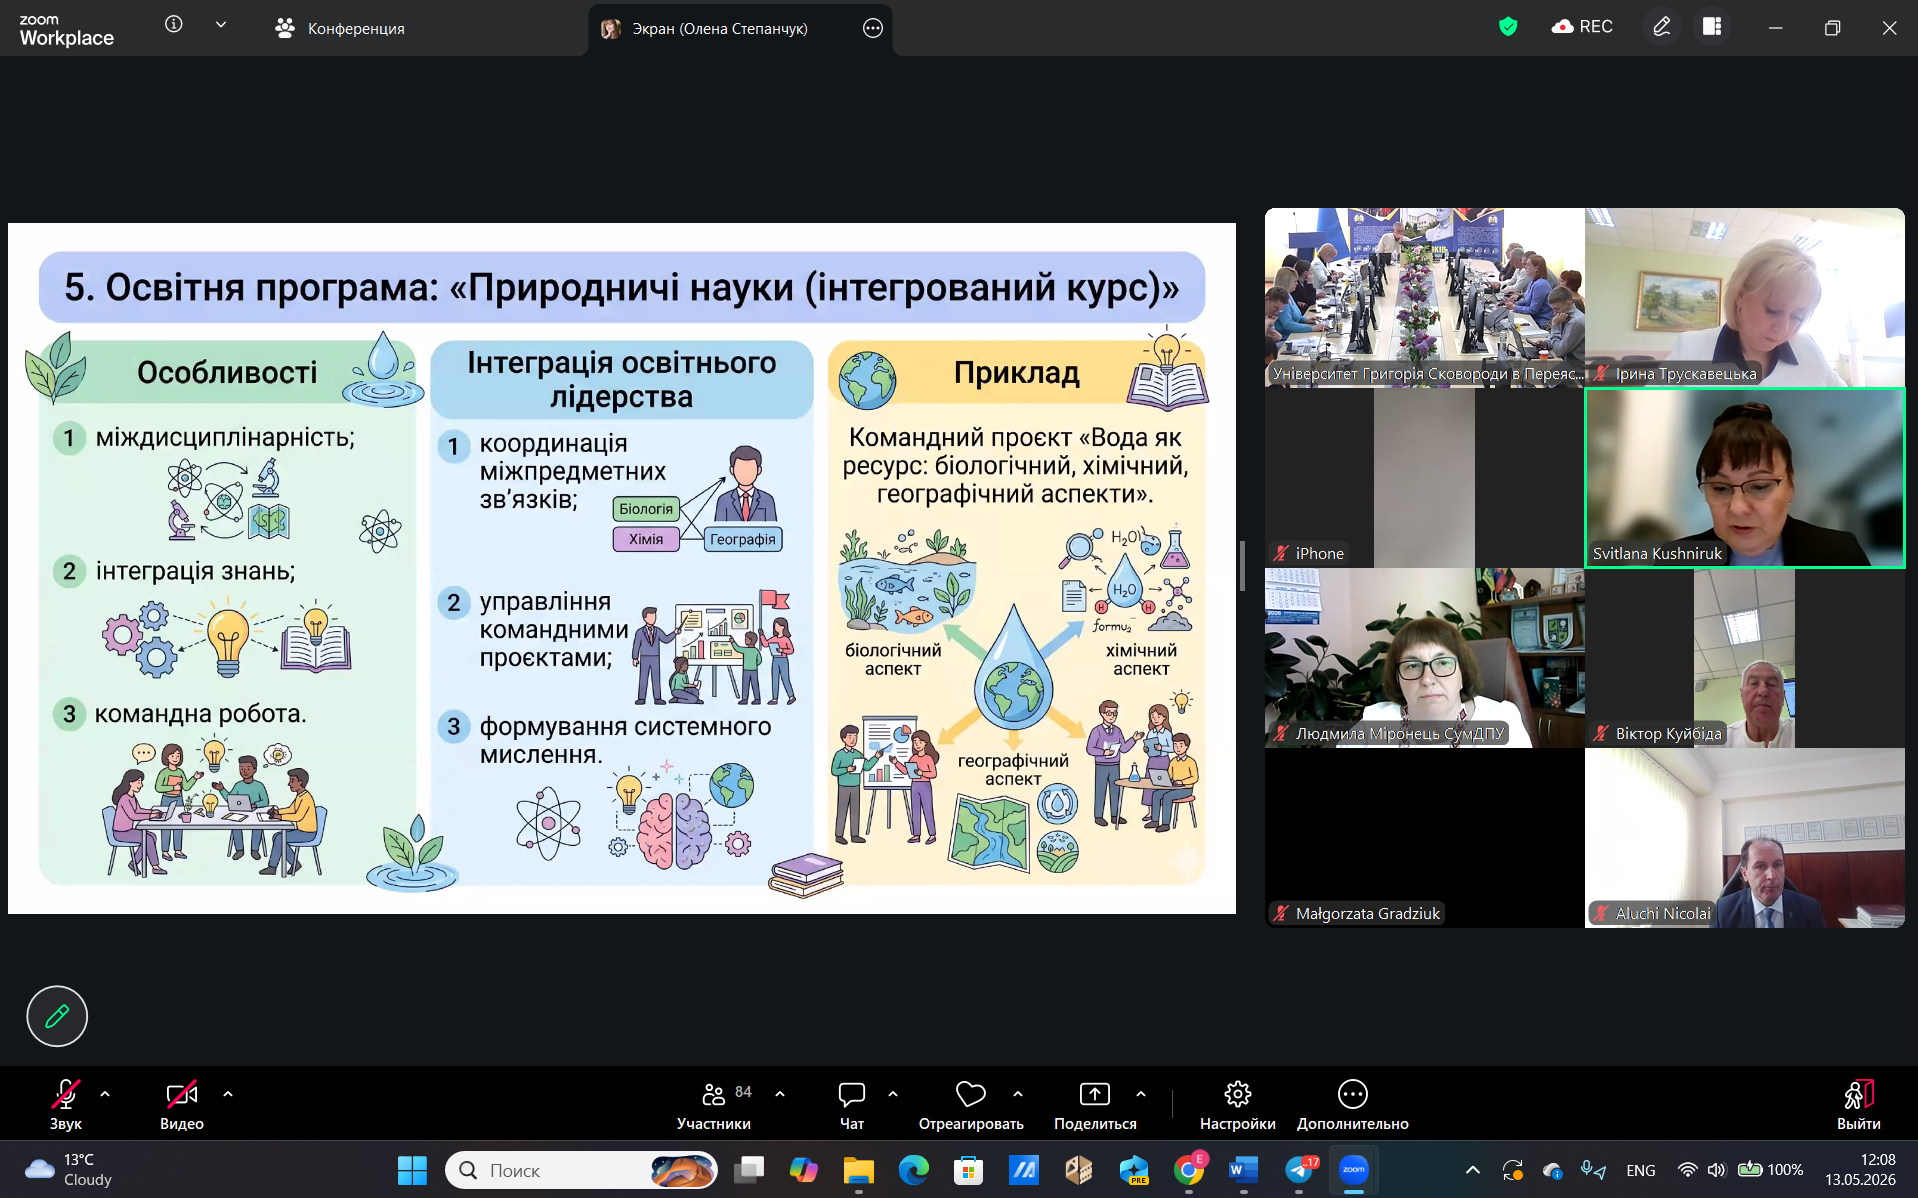This screenshot has width=1918, height=1198.
Task: Select Людмила Міронець СумДПУ video tile
Action: 1424,658
